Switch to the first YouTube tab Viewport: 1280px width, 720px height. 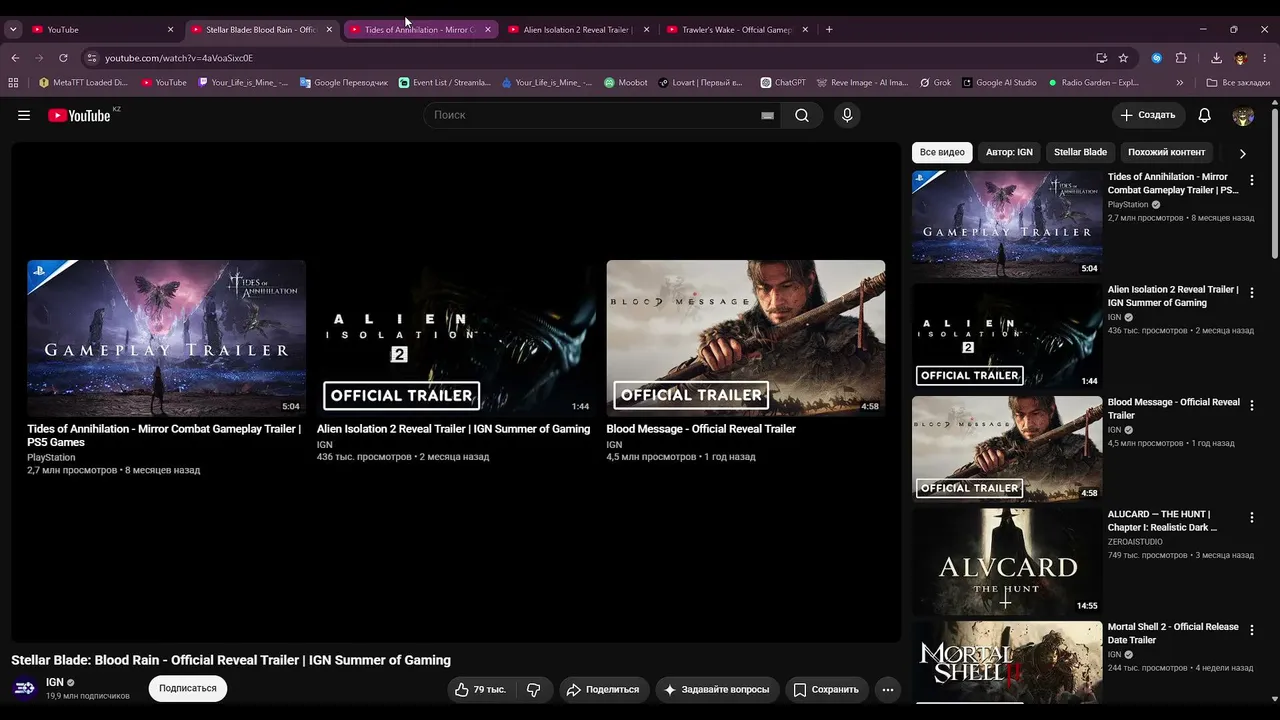click(x=104, y=30)
